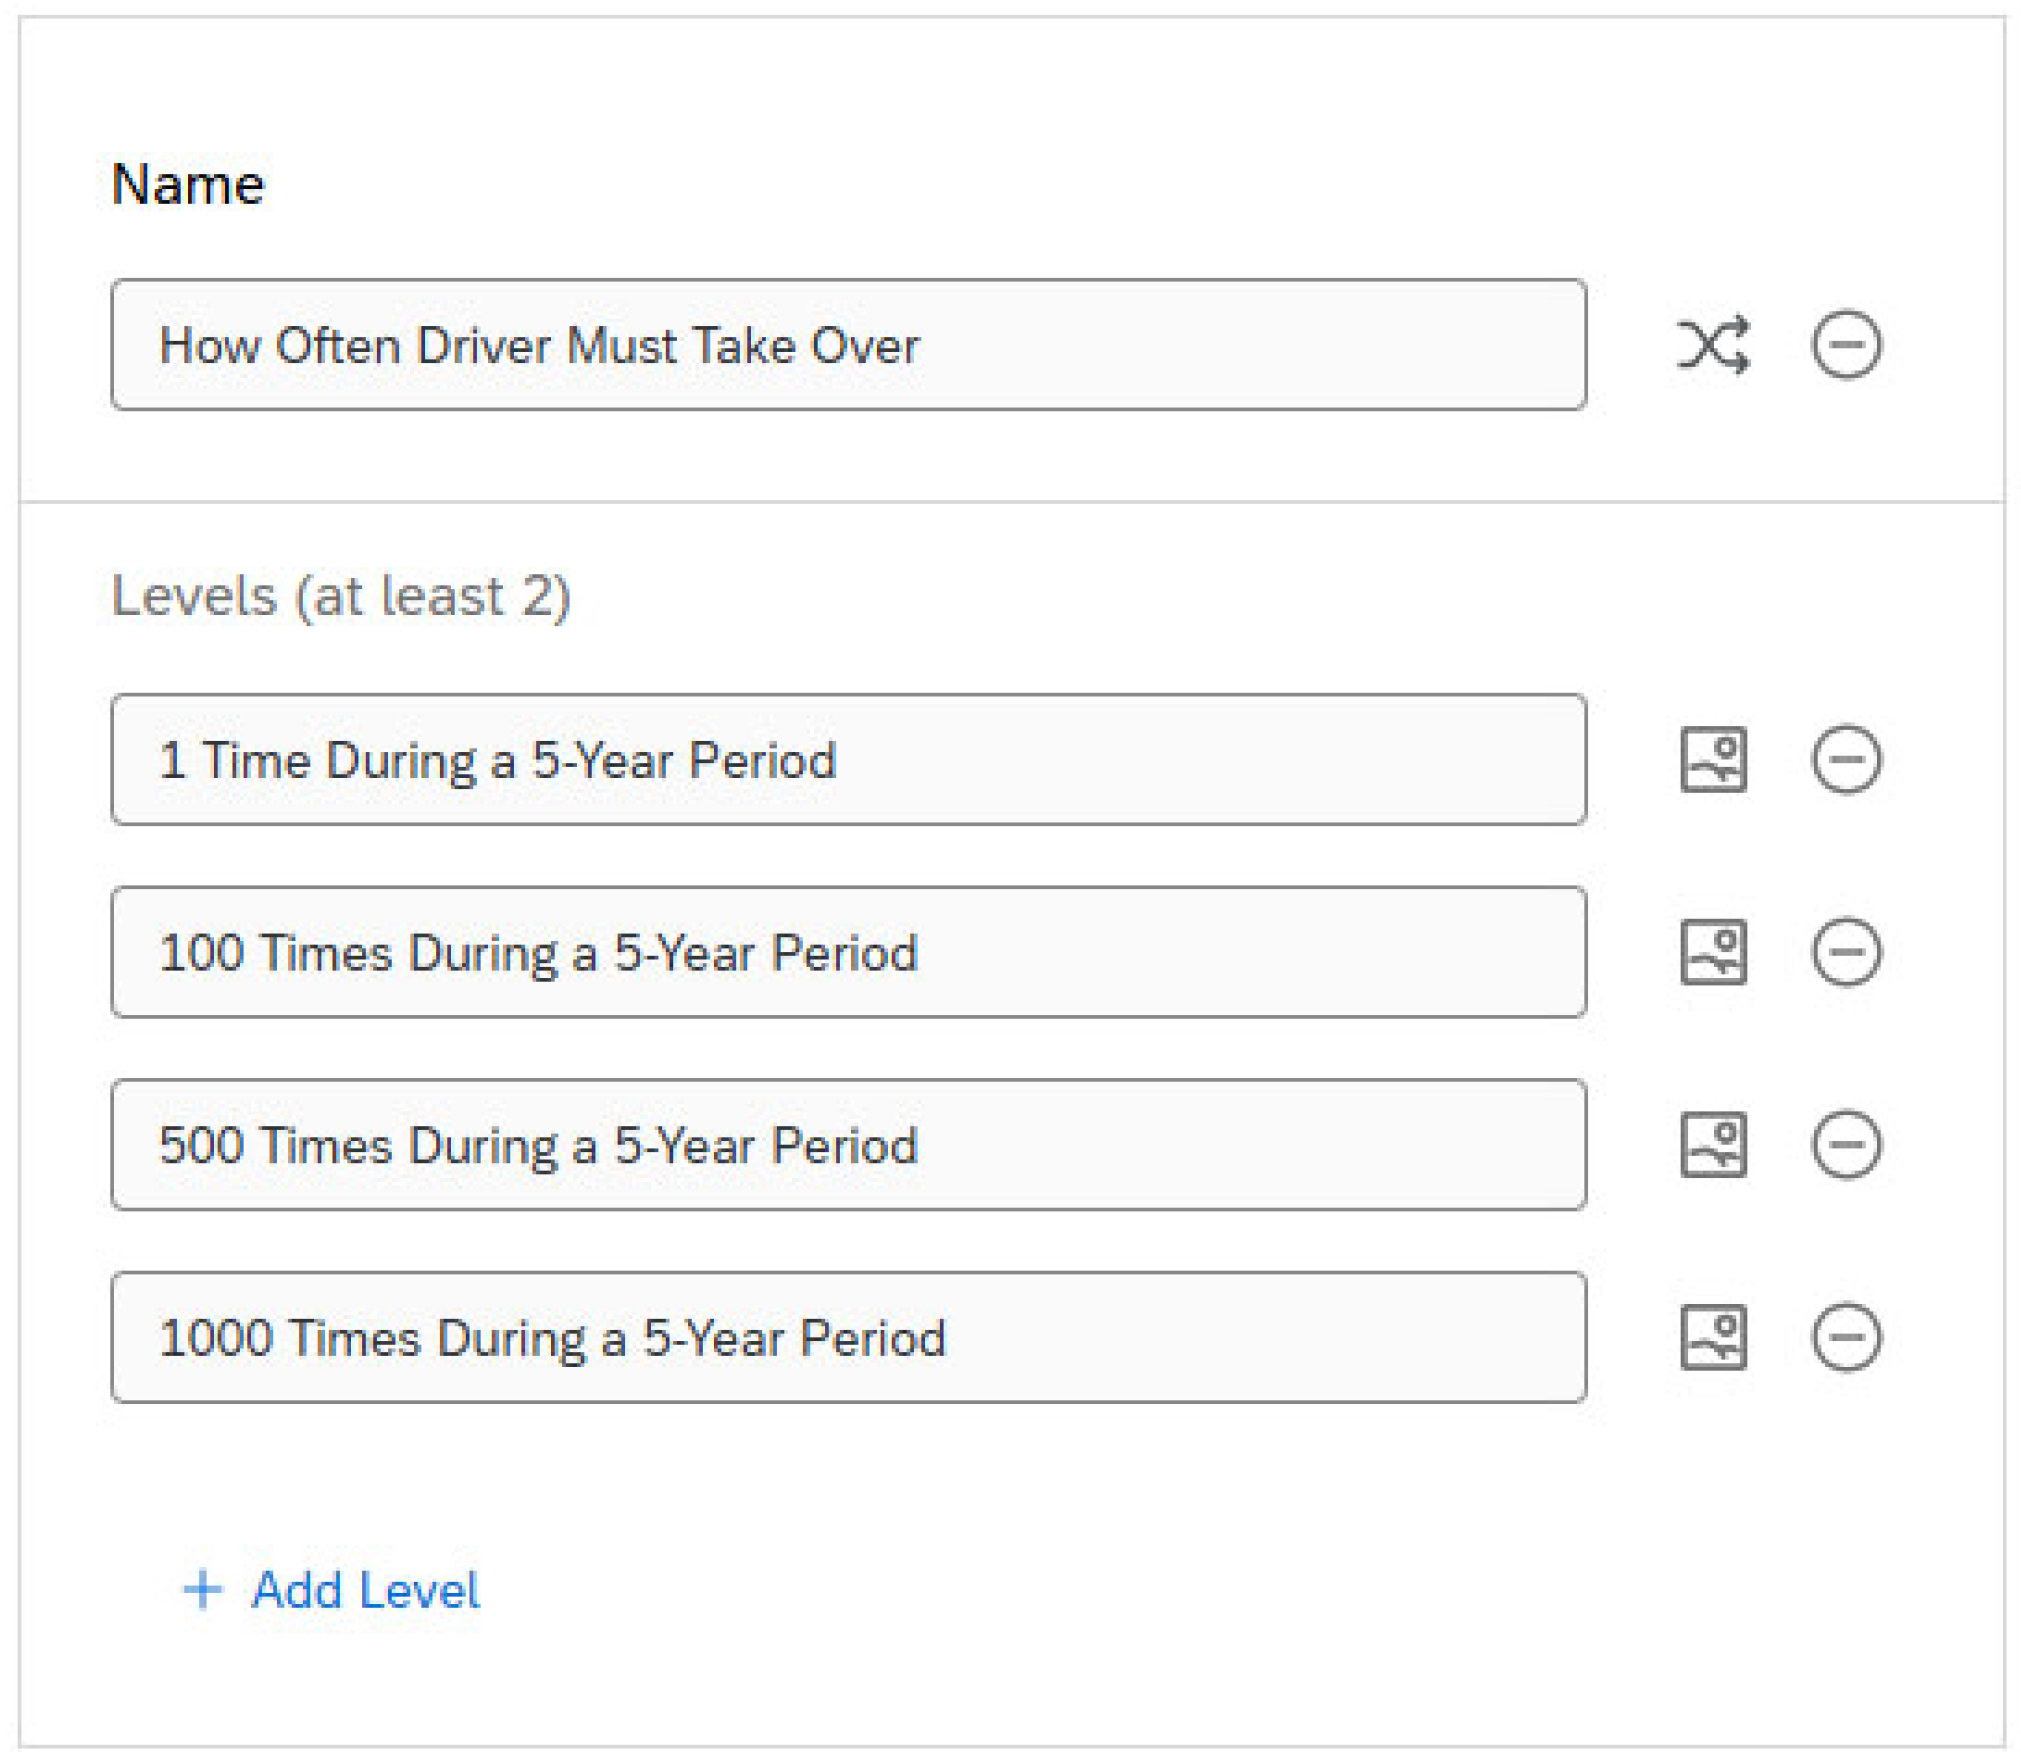
Task: Click the Add Level link
Action: coord(365,1590)
